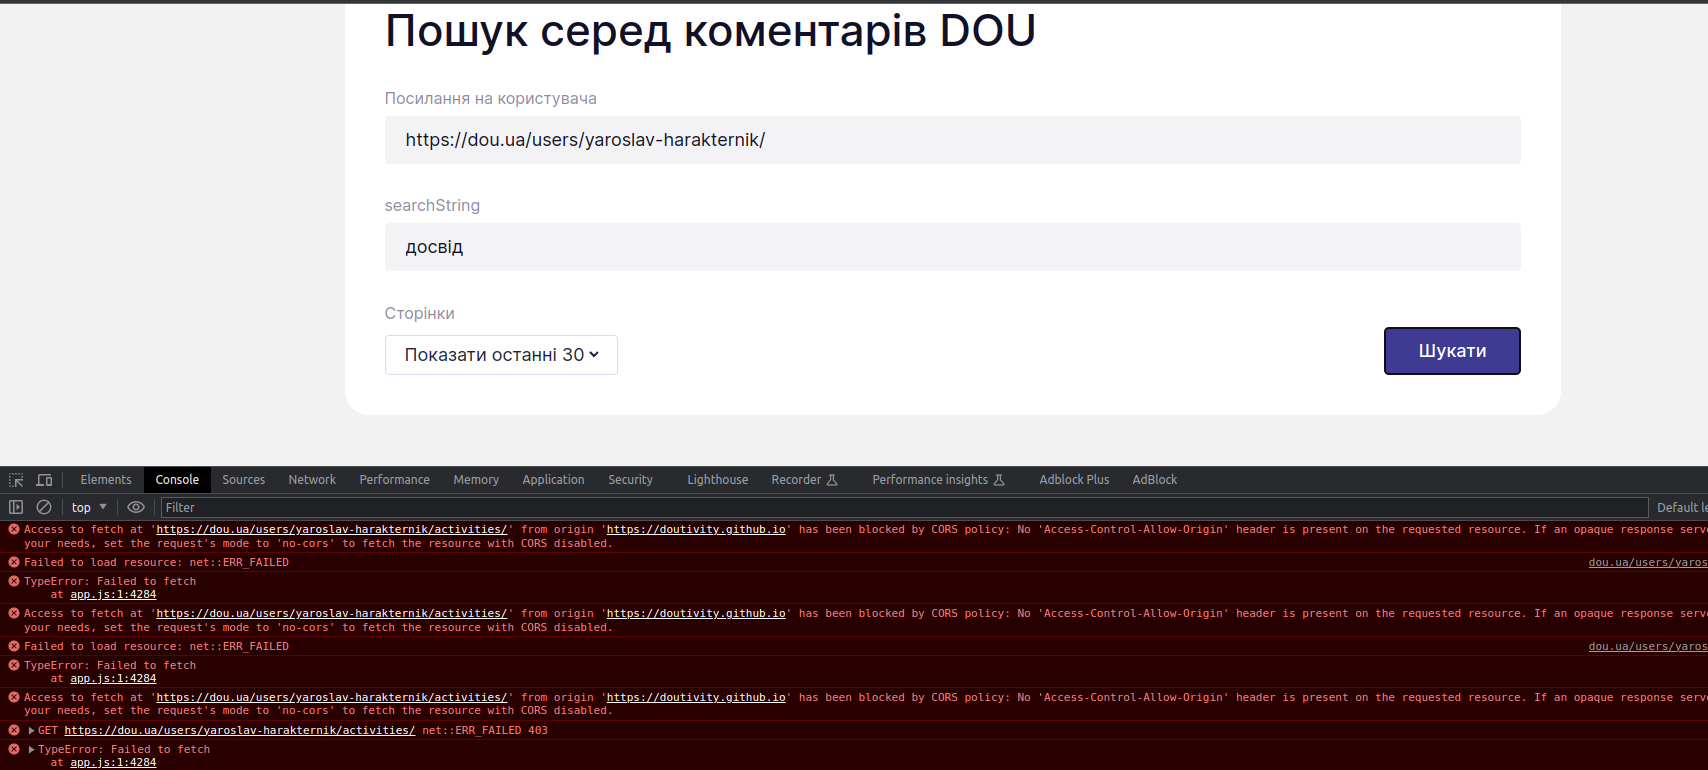Viewport: 1708px width, 770px height.
Task: Click the red error icon beside GET request
Action: coord(14,731)
